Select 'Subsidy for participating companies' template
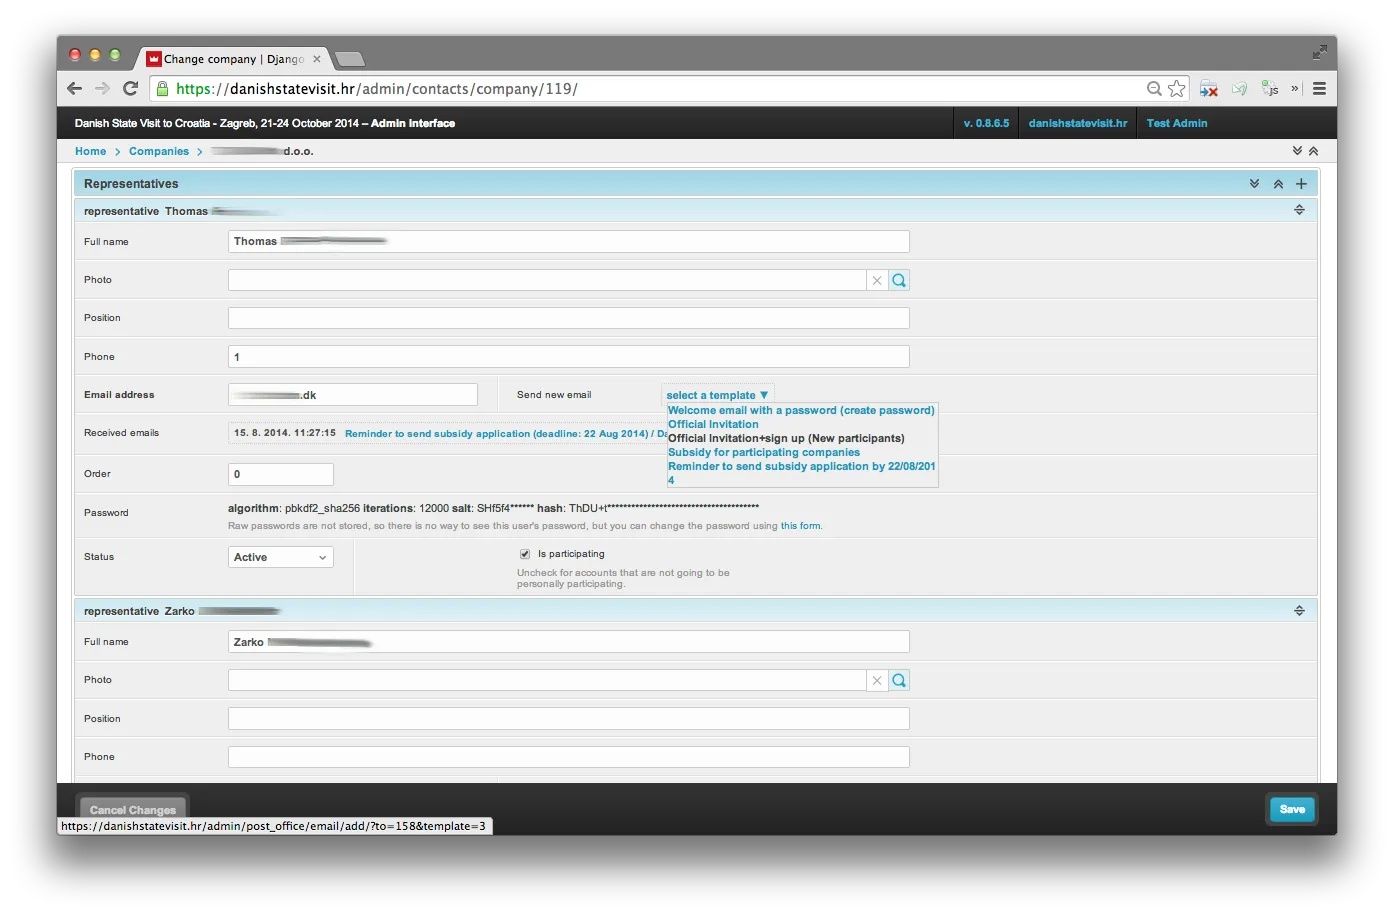This screenshot has height=914, width=1394. (x=763, y=452)
